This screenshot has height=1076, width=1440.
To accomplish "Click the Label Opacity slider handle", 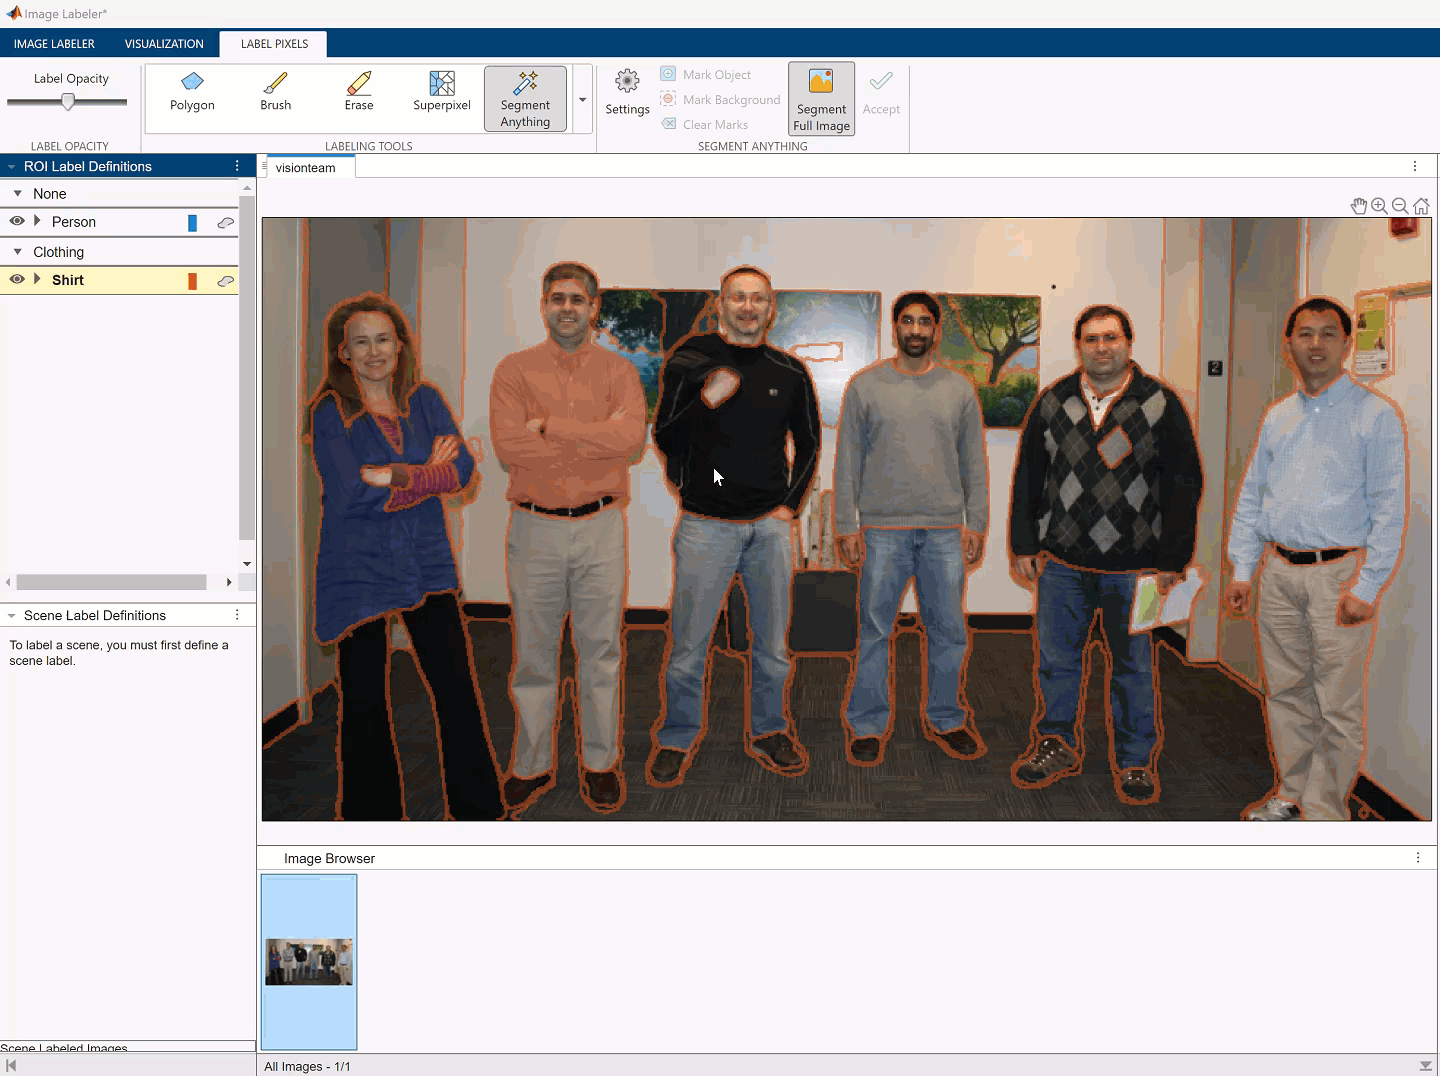I will (x=66, y=101).
